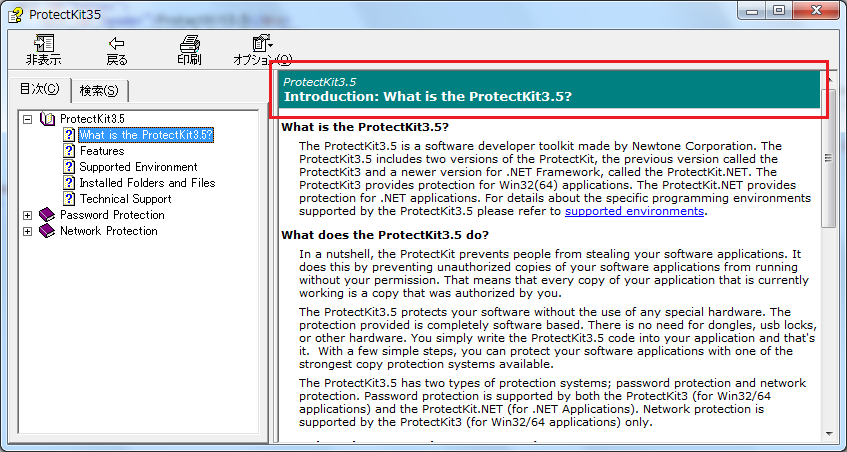This screenshot has width=847, height=452.
Task: Follow the 'supported environments' link
Action: [x=634, y=212]
